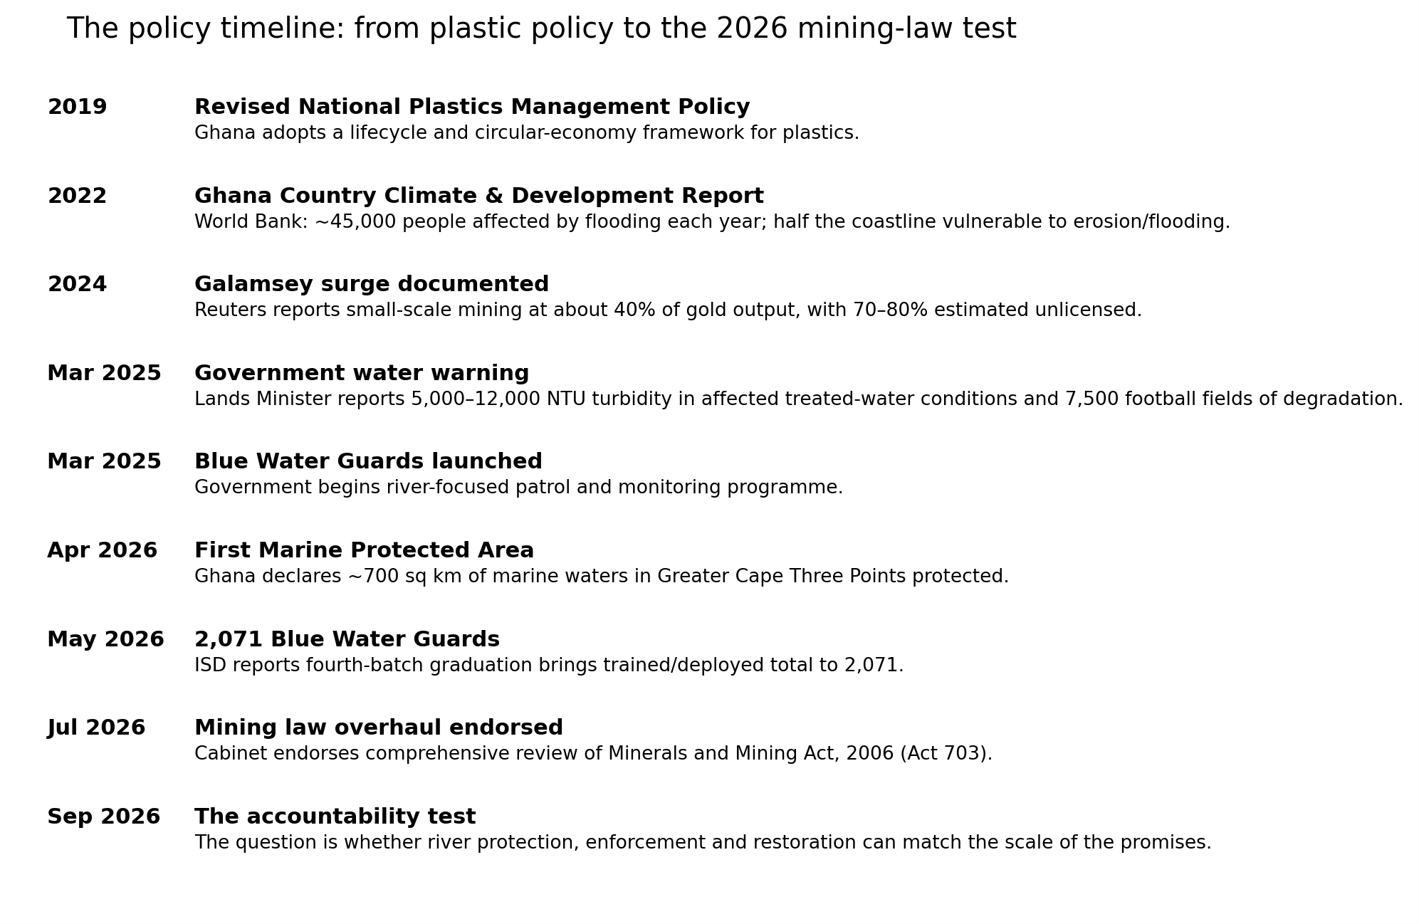Select the Apr 2026 date marker
The height and width of the screenshot is (924, 1419).
102,551
